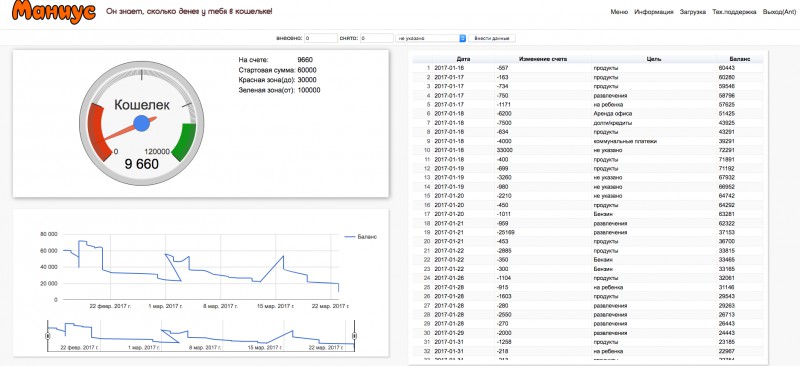Click 'На счете: 9660' text
Screen dimensions: 800x366
click(x=276, y=60)
